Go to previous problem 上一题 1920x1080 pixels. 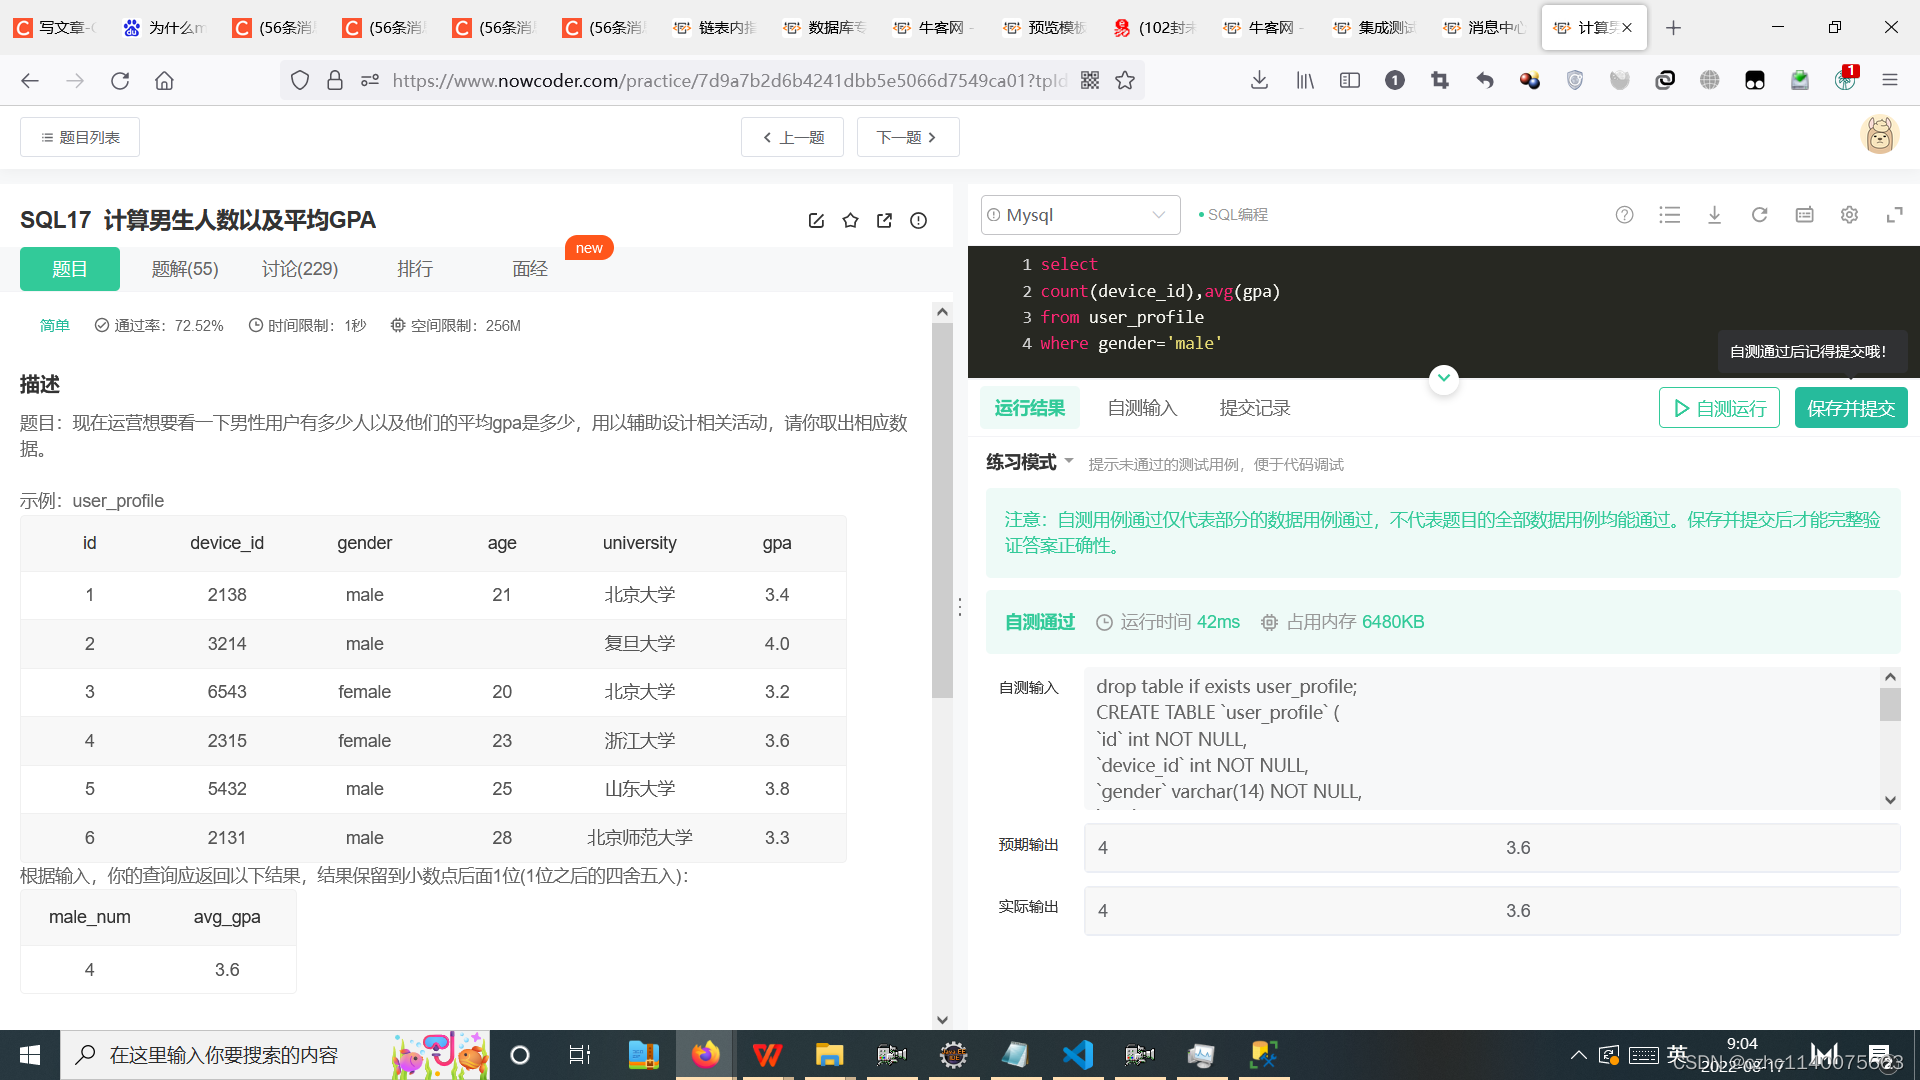[x=792, y=137]
